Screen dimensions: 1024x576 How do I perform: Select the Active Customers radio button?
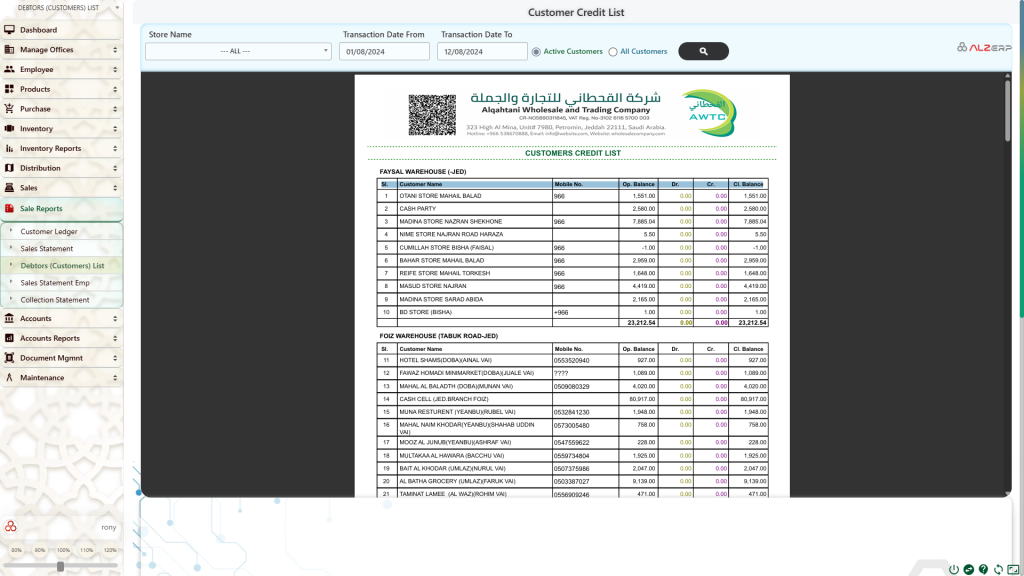click(x=536, y=52)
